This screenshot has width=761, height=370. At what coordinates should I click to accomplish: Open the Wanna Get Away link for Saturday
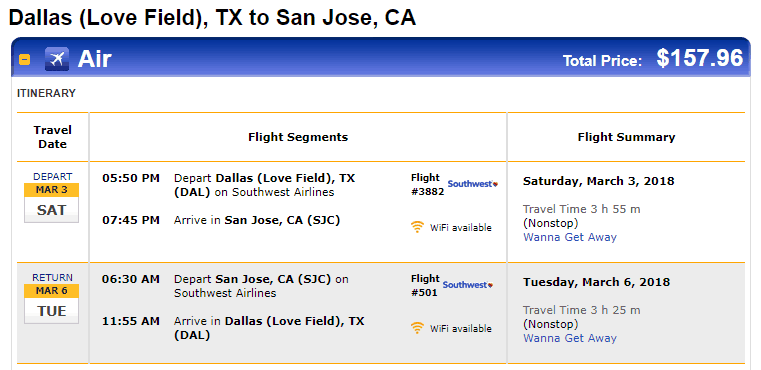(x=570, y=237)
